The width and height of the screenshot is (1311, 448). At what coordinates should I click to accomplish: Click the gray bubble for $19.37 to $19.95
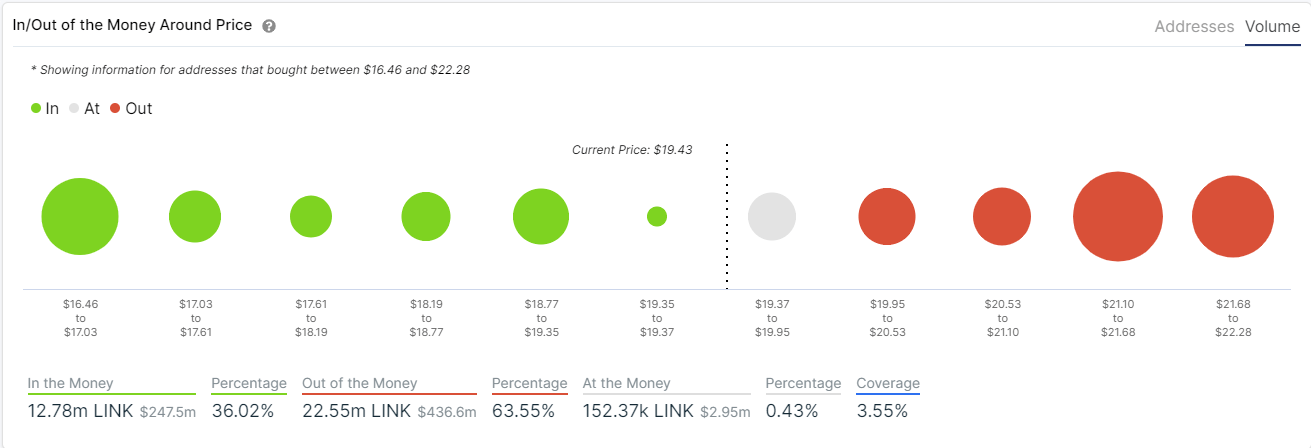pyautogui.click(x=772, y=216)
